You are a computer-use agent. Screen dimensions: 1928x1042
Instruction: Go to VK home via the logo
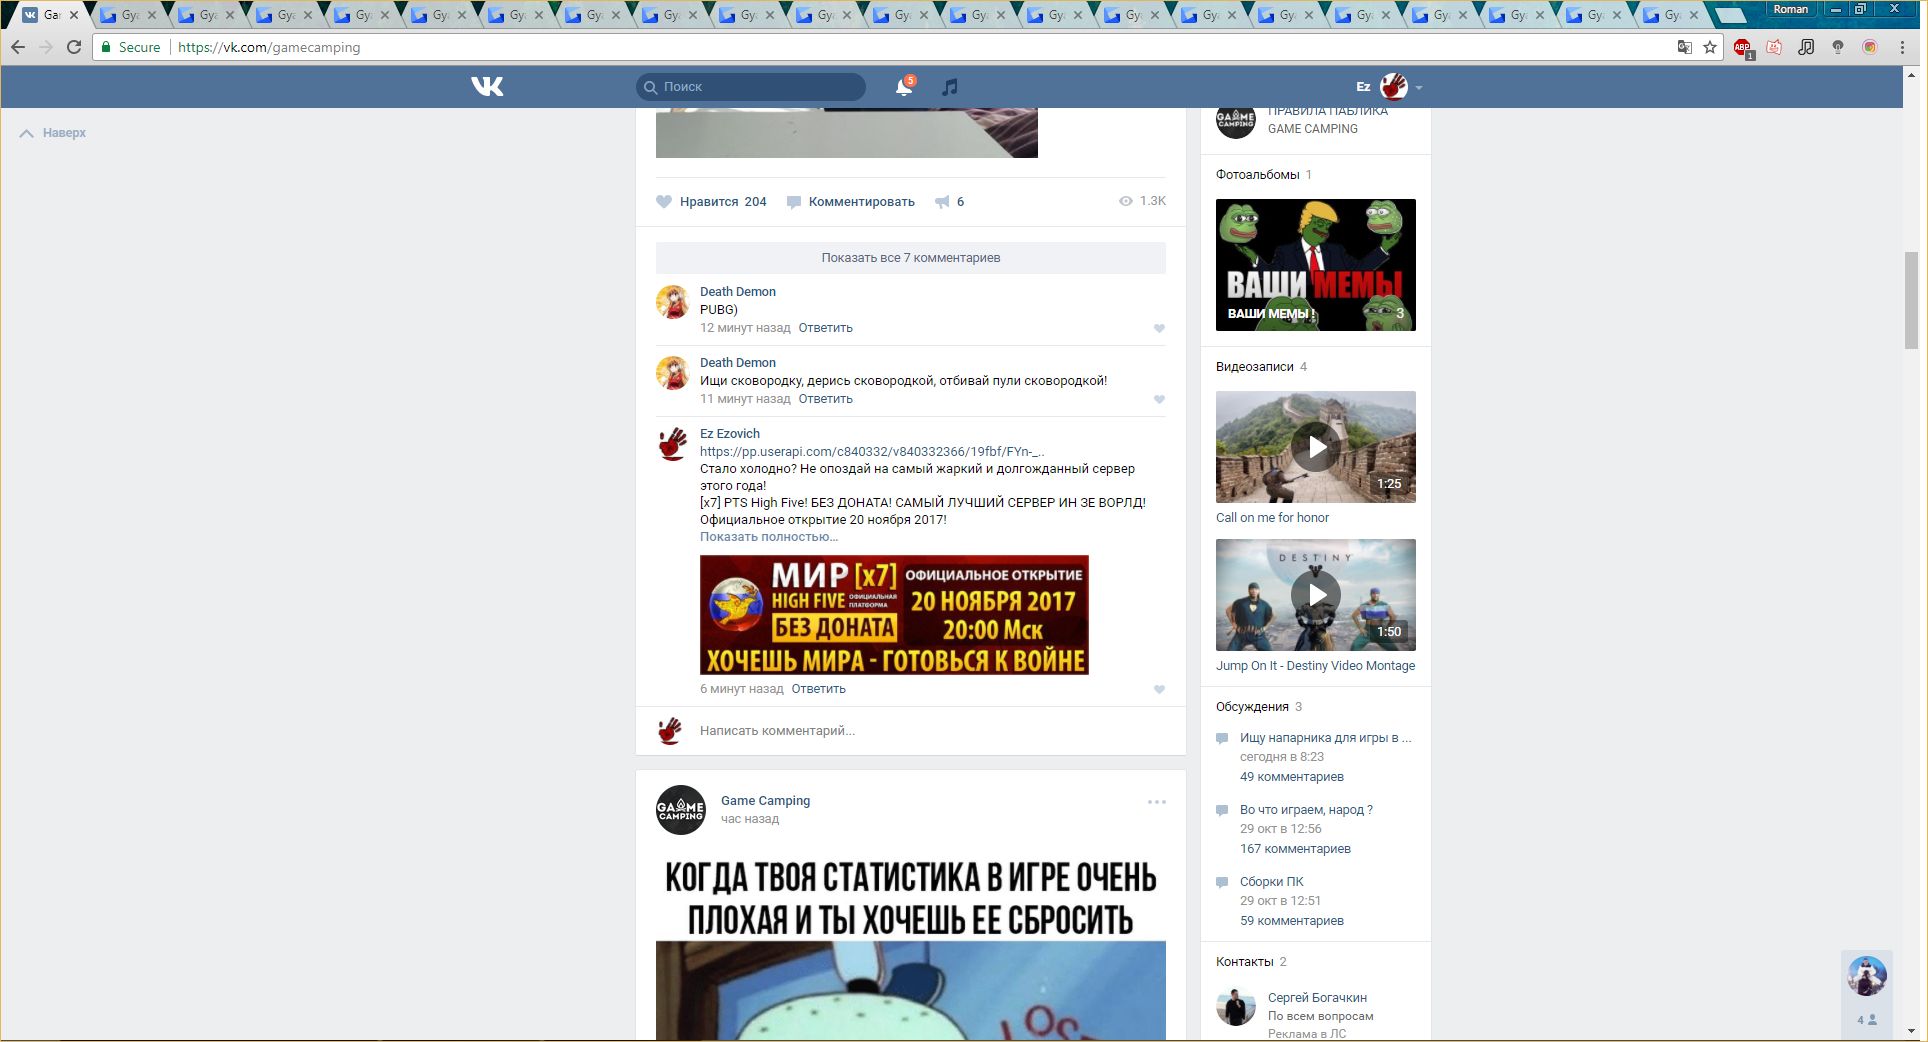(487, 87)
